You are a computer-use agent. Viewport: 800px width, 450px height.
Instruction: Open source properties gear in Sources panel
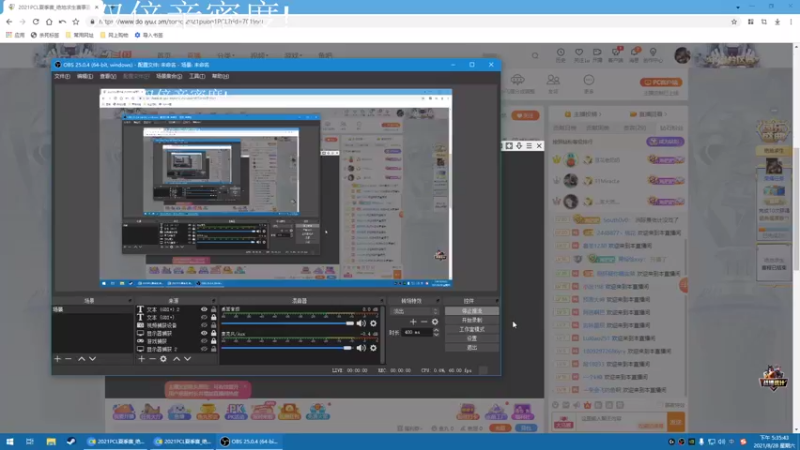point(163,359)
